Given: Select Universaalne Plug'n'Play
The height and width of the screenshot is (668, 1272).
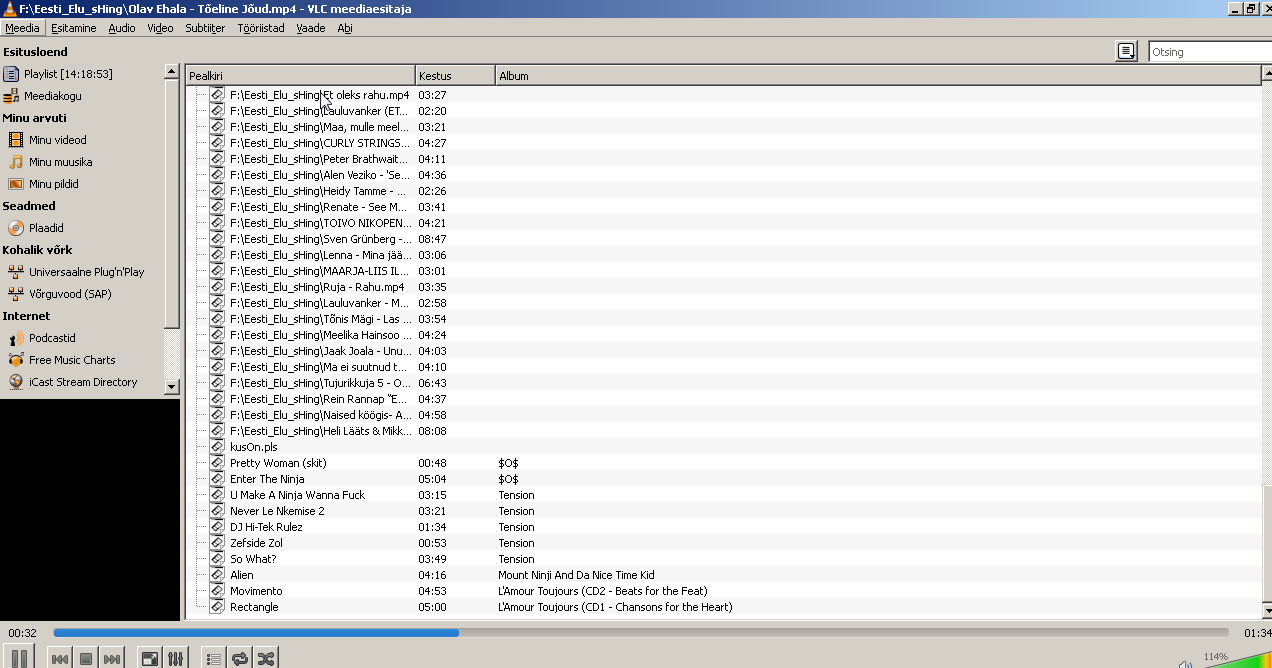Looking at the screenshot, I should point(86,272).
